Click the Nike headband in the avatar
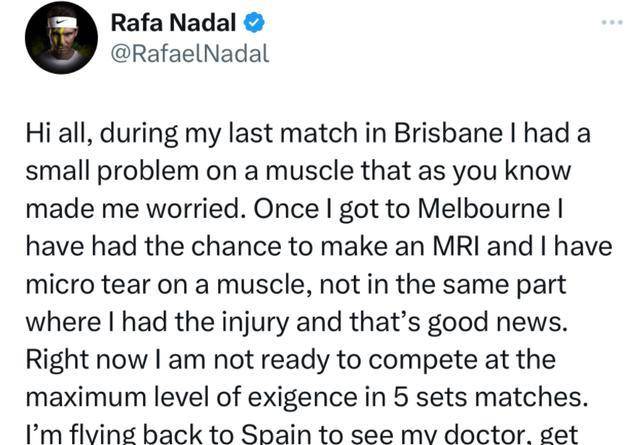Screen dimensions: 640x445 pyautogui.click(x=62, y=22)
